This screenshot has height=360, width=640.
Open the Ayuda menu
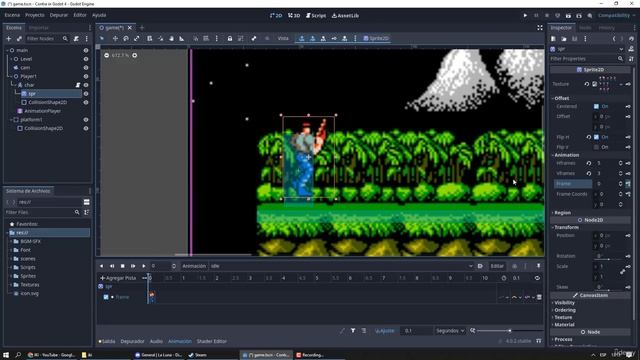coord(99,15)
